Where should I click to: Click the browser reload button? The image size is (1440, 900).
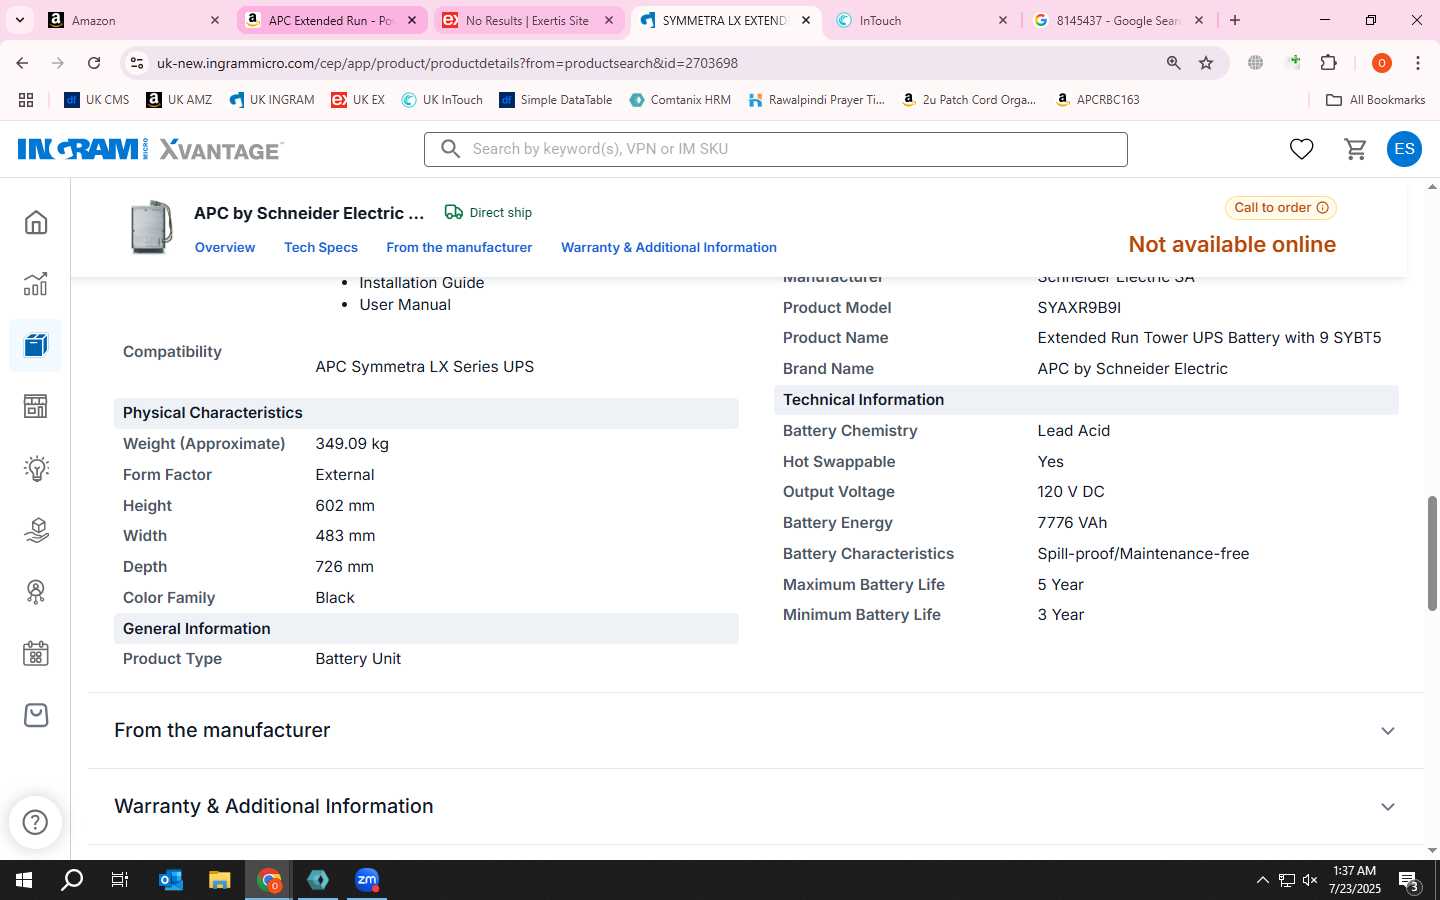94,63
